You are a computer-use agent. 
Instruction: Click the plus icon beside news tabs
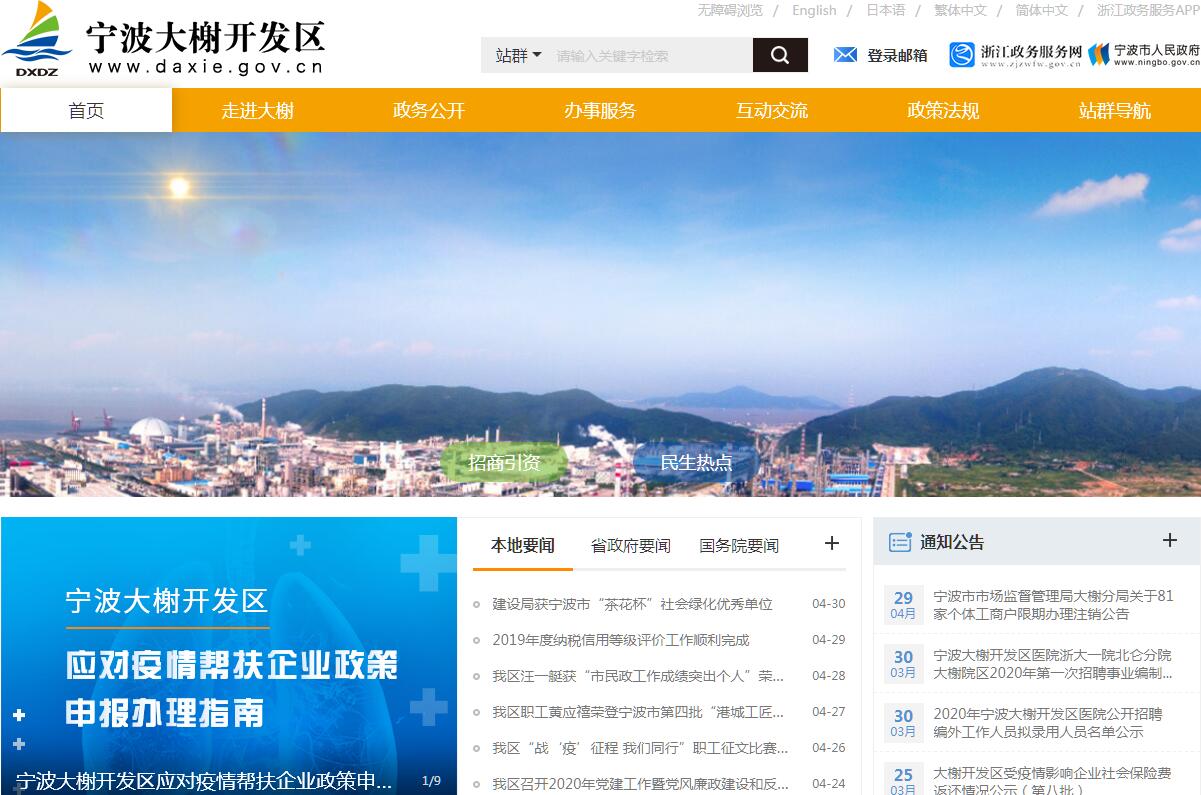[831, 543]
